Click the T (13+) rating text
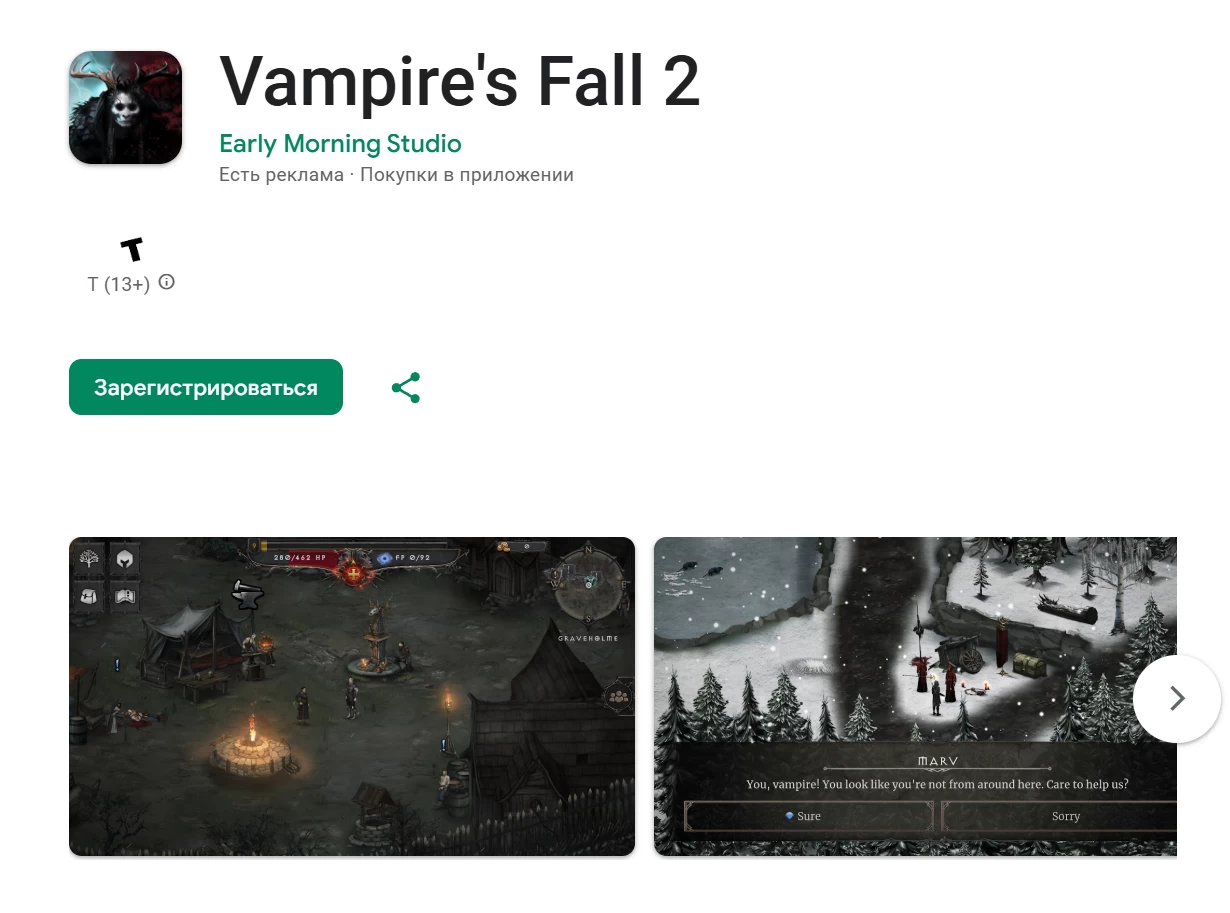This screenshot has width=1230, height=913. (119, 284)
